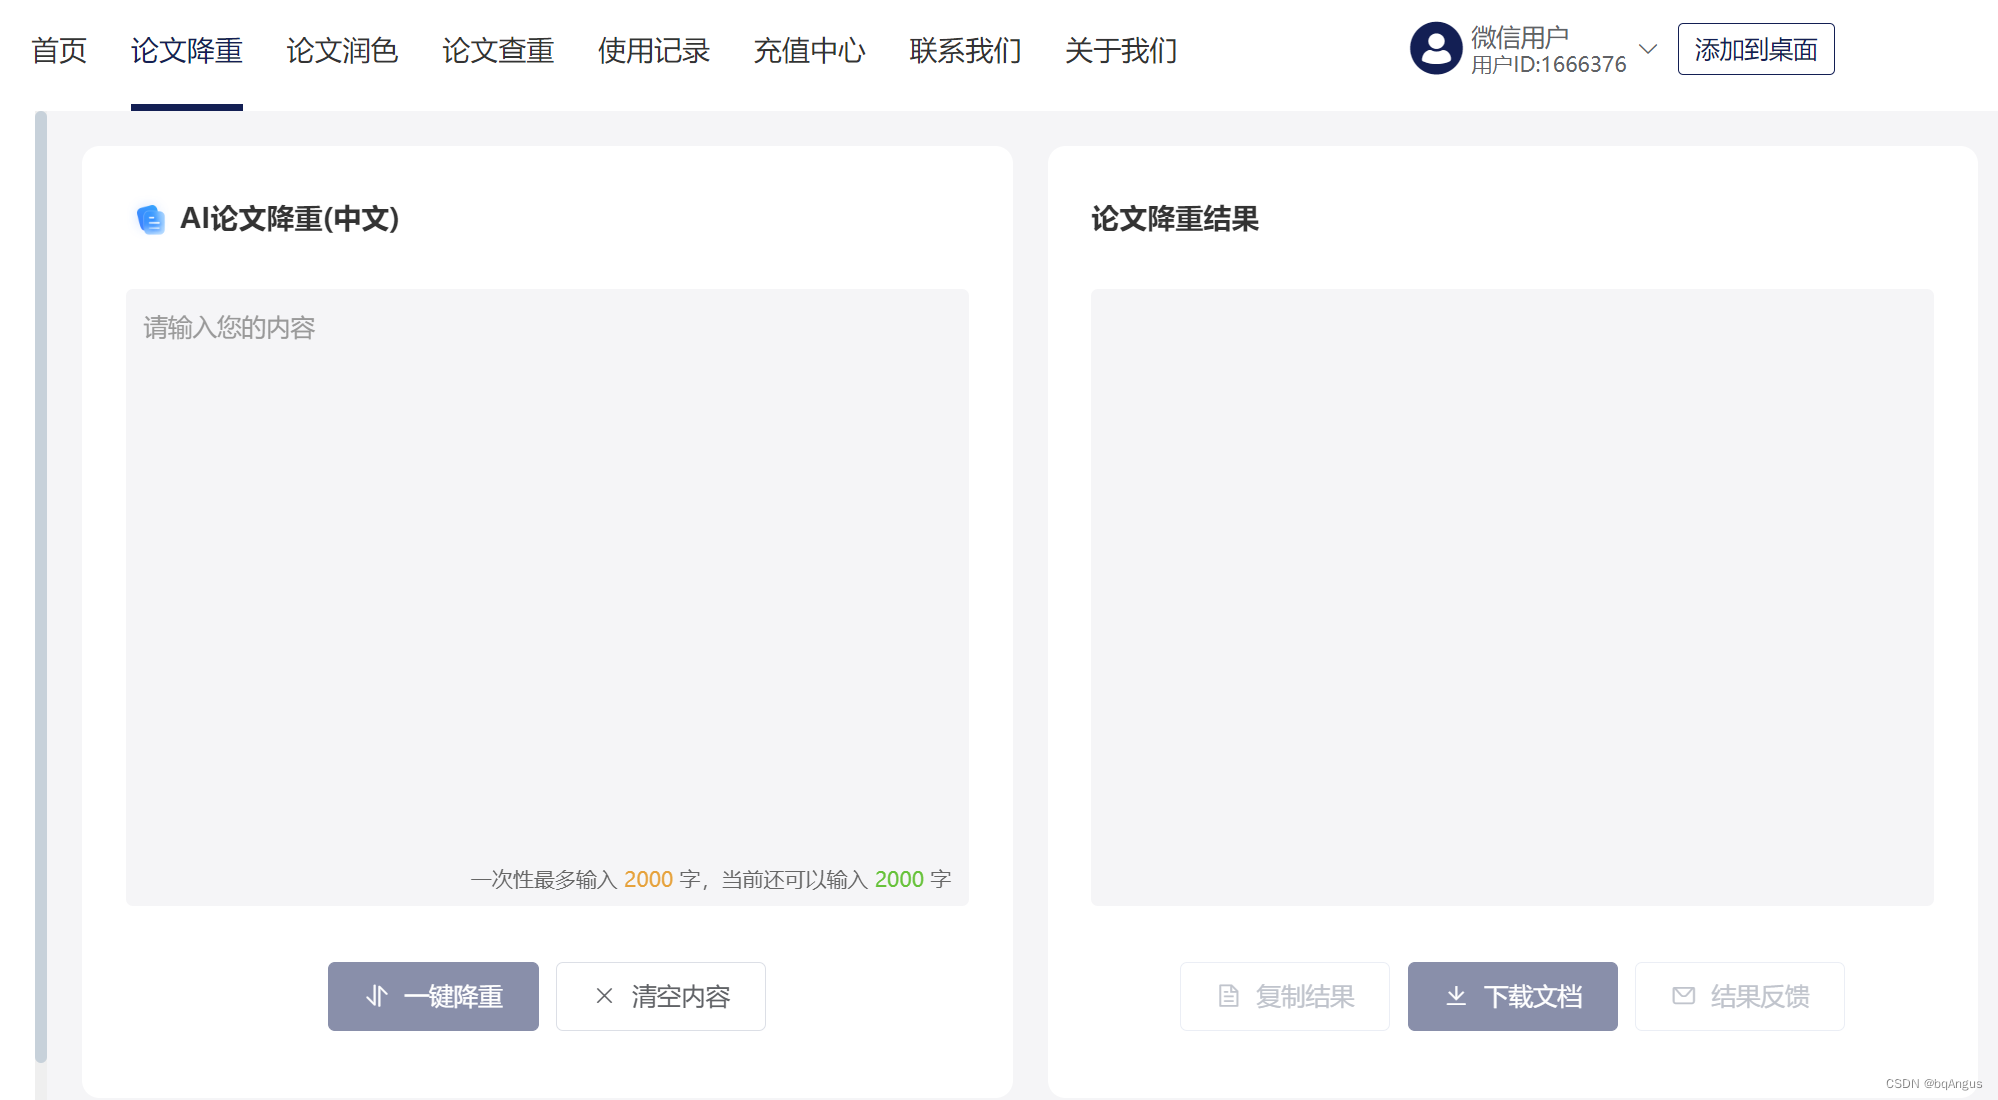Click the 论文降重结果 output area
The height and width of the screenshot is (1100, 1998).
coord(1511,597)
